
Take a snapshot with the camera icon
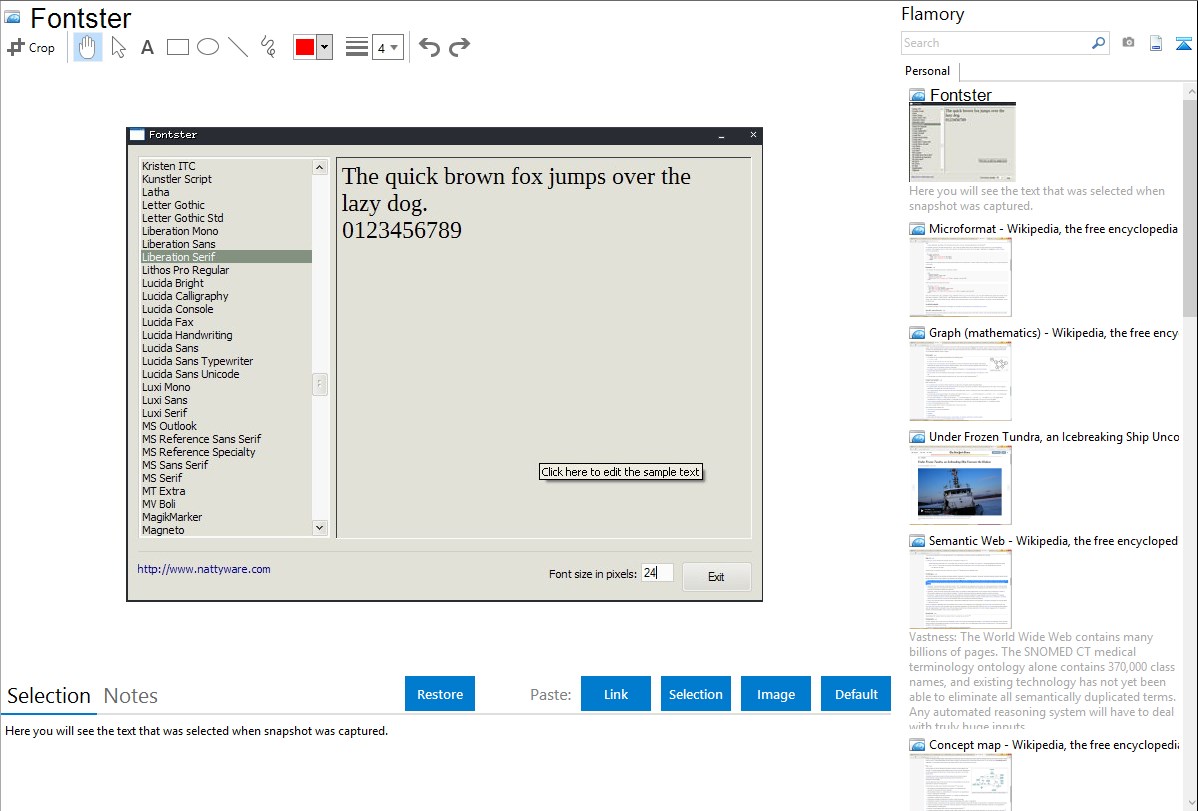(1128, 43)
